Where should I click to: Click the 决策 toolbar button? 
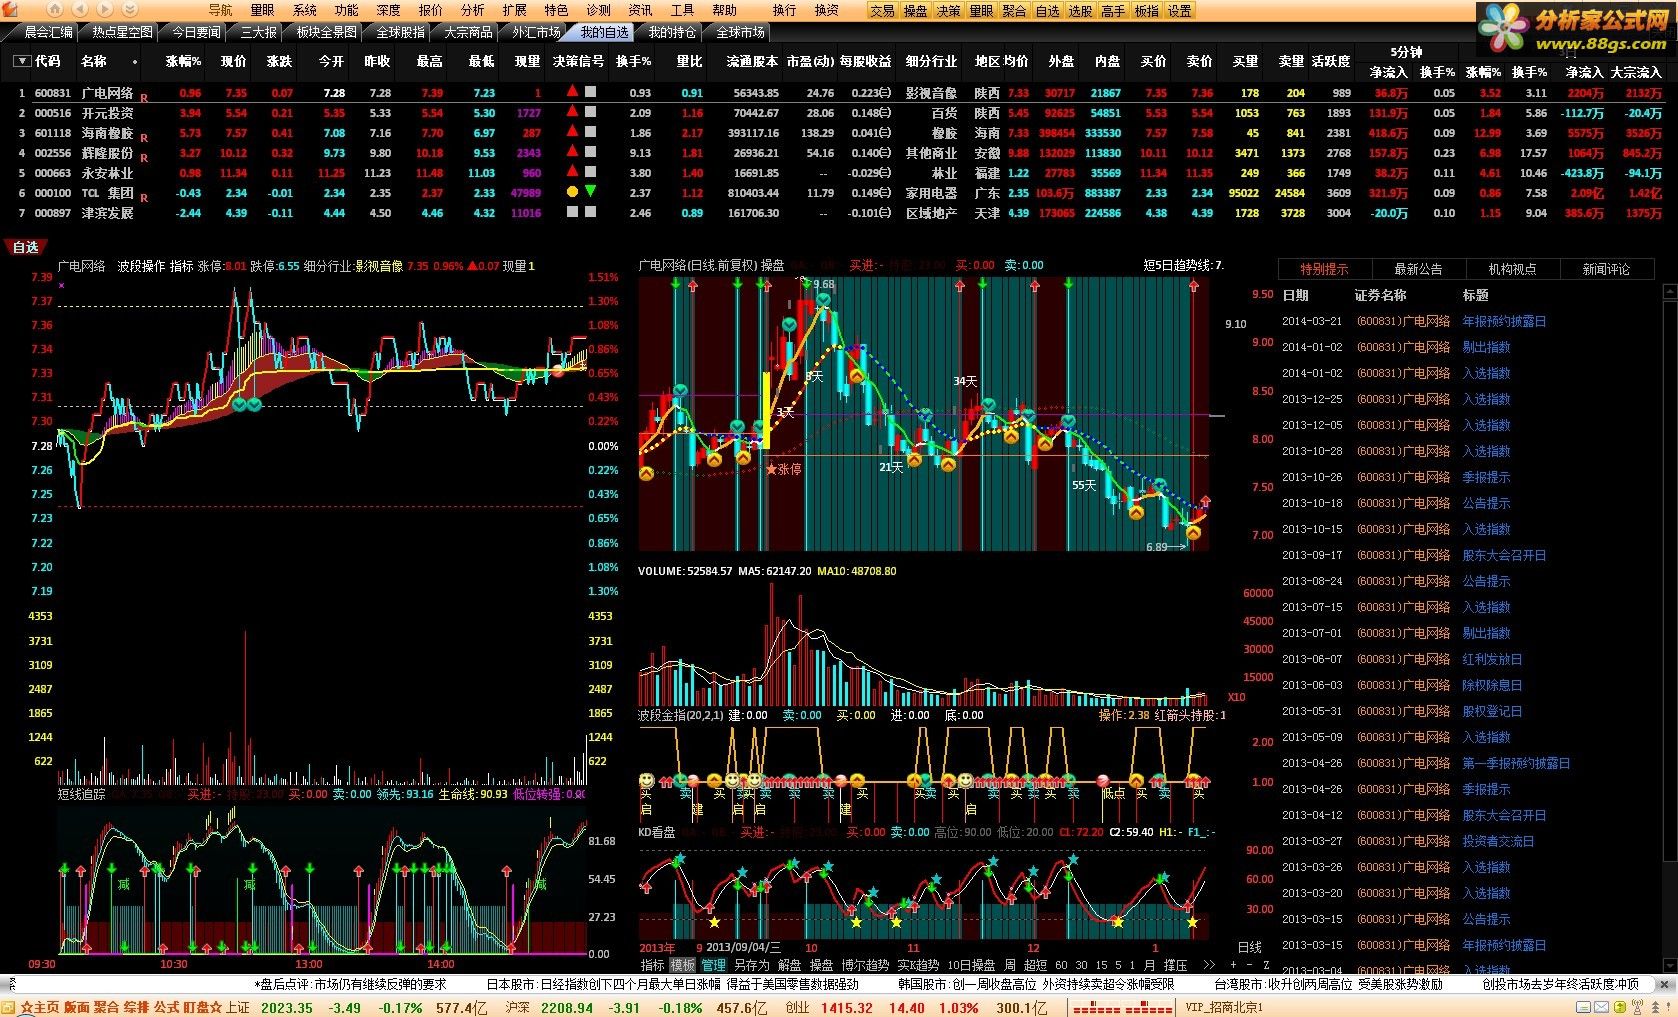tap(948, 10)
